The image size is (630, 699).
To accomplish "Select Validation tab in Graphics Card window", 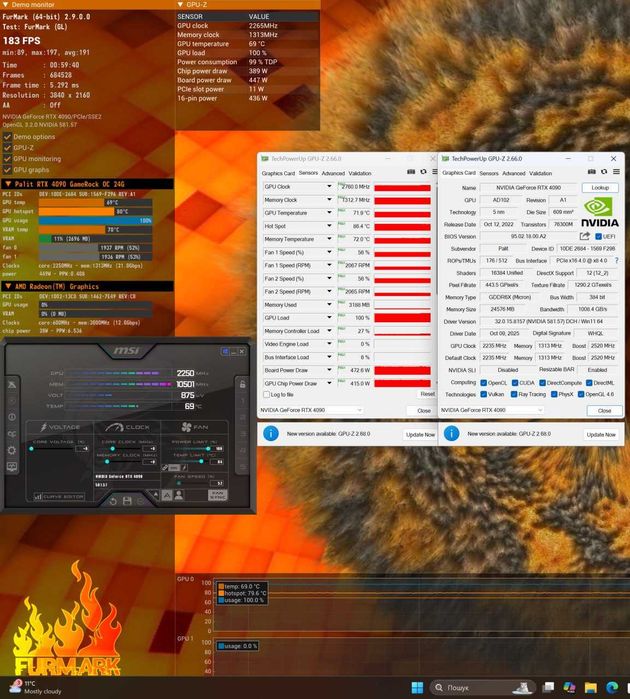I will (x=540, y=173).
